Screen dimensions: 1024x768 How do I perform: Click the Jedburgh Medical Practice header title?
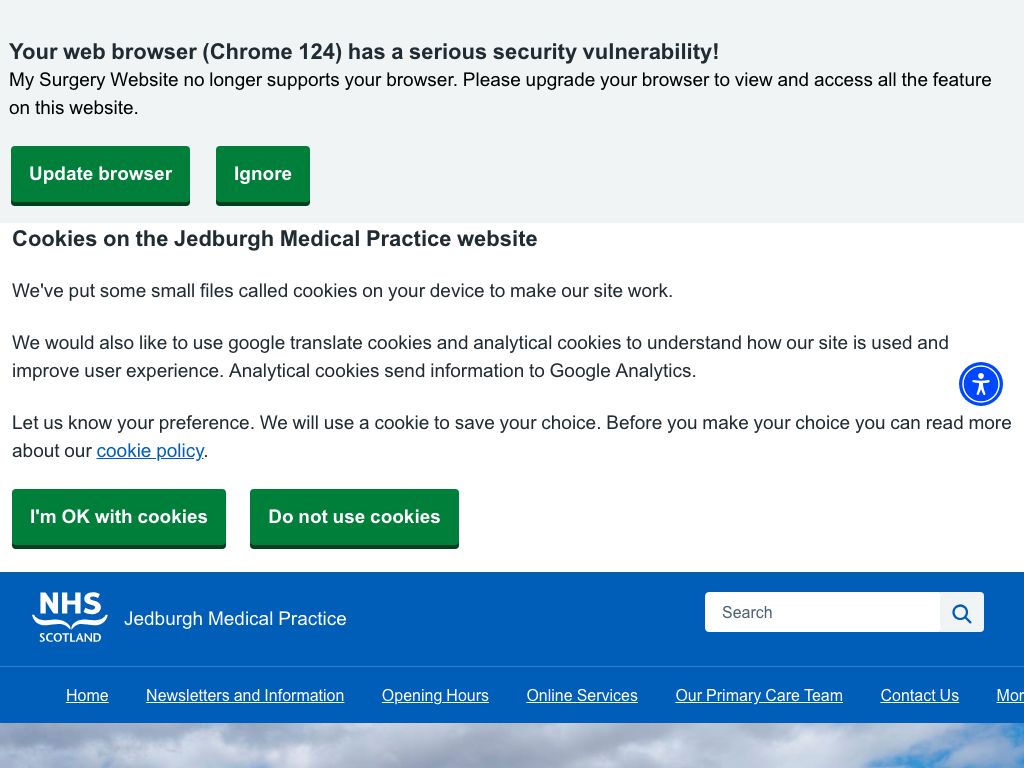235,618
